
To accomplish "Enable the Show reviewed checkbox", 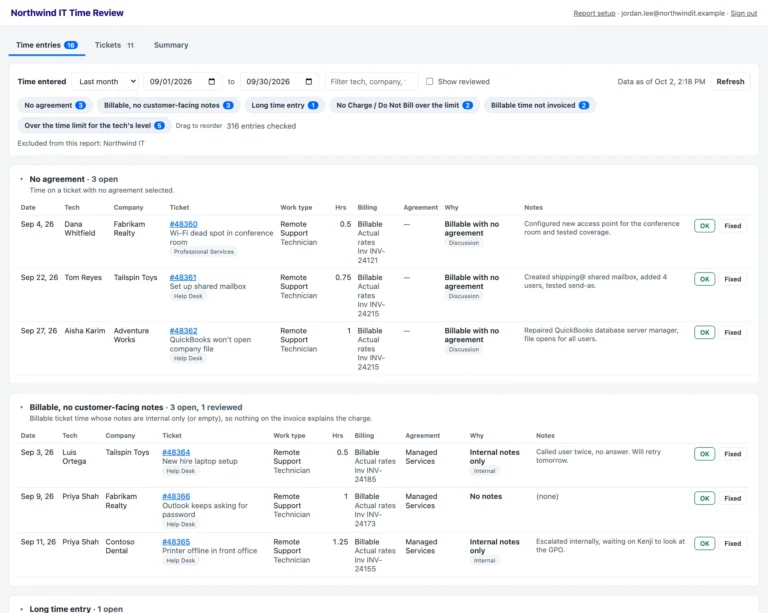I will 430,81.
